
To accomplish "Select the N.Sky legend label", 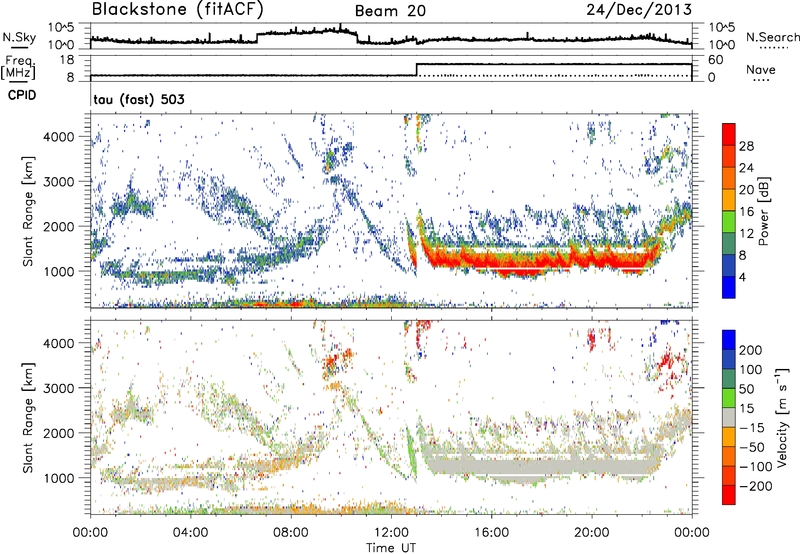I will pos(19,37).
